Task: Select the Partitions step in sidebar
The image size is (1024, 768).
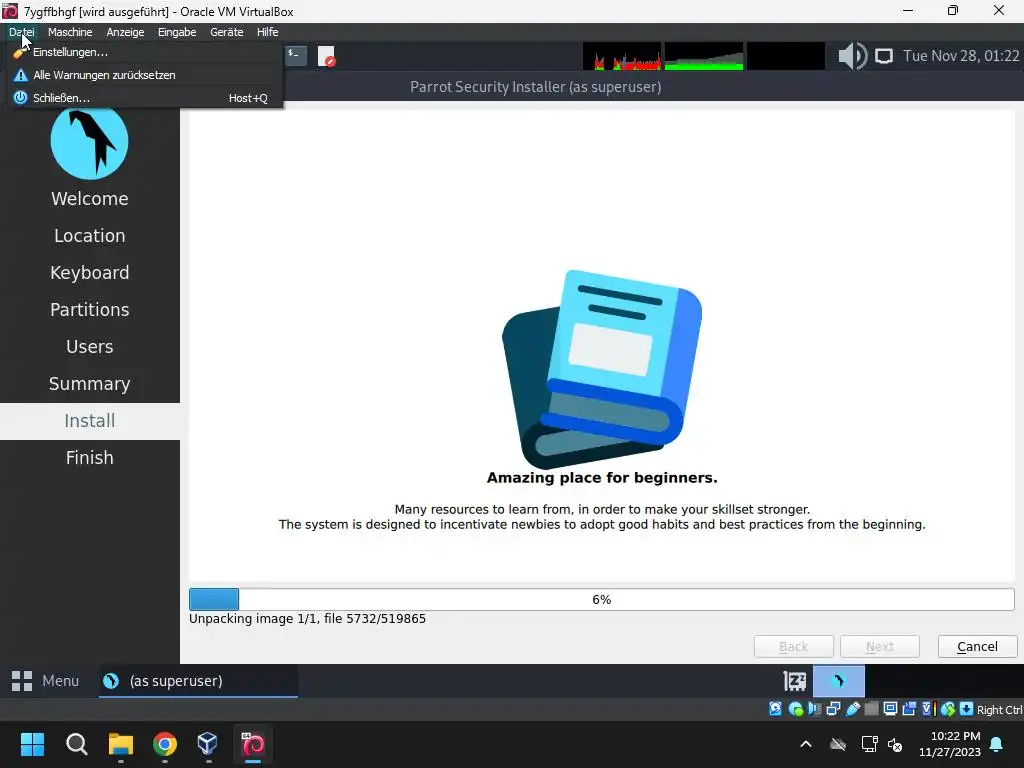Action: coord(89,310)
